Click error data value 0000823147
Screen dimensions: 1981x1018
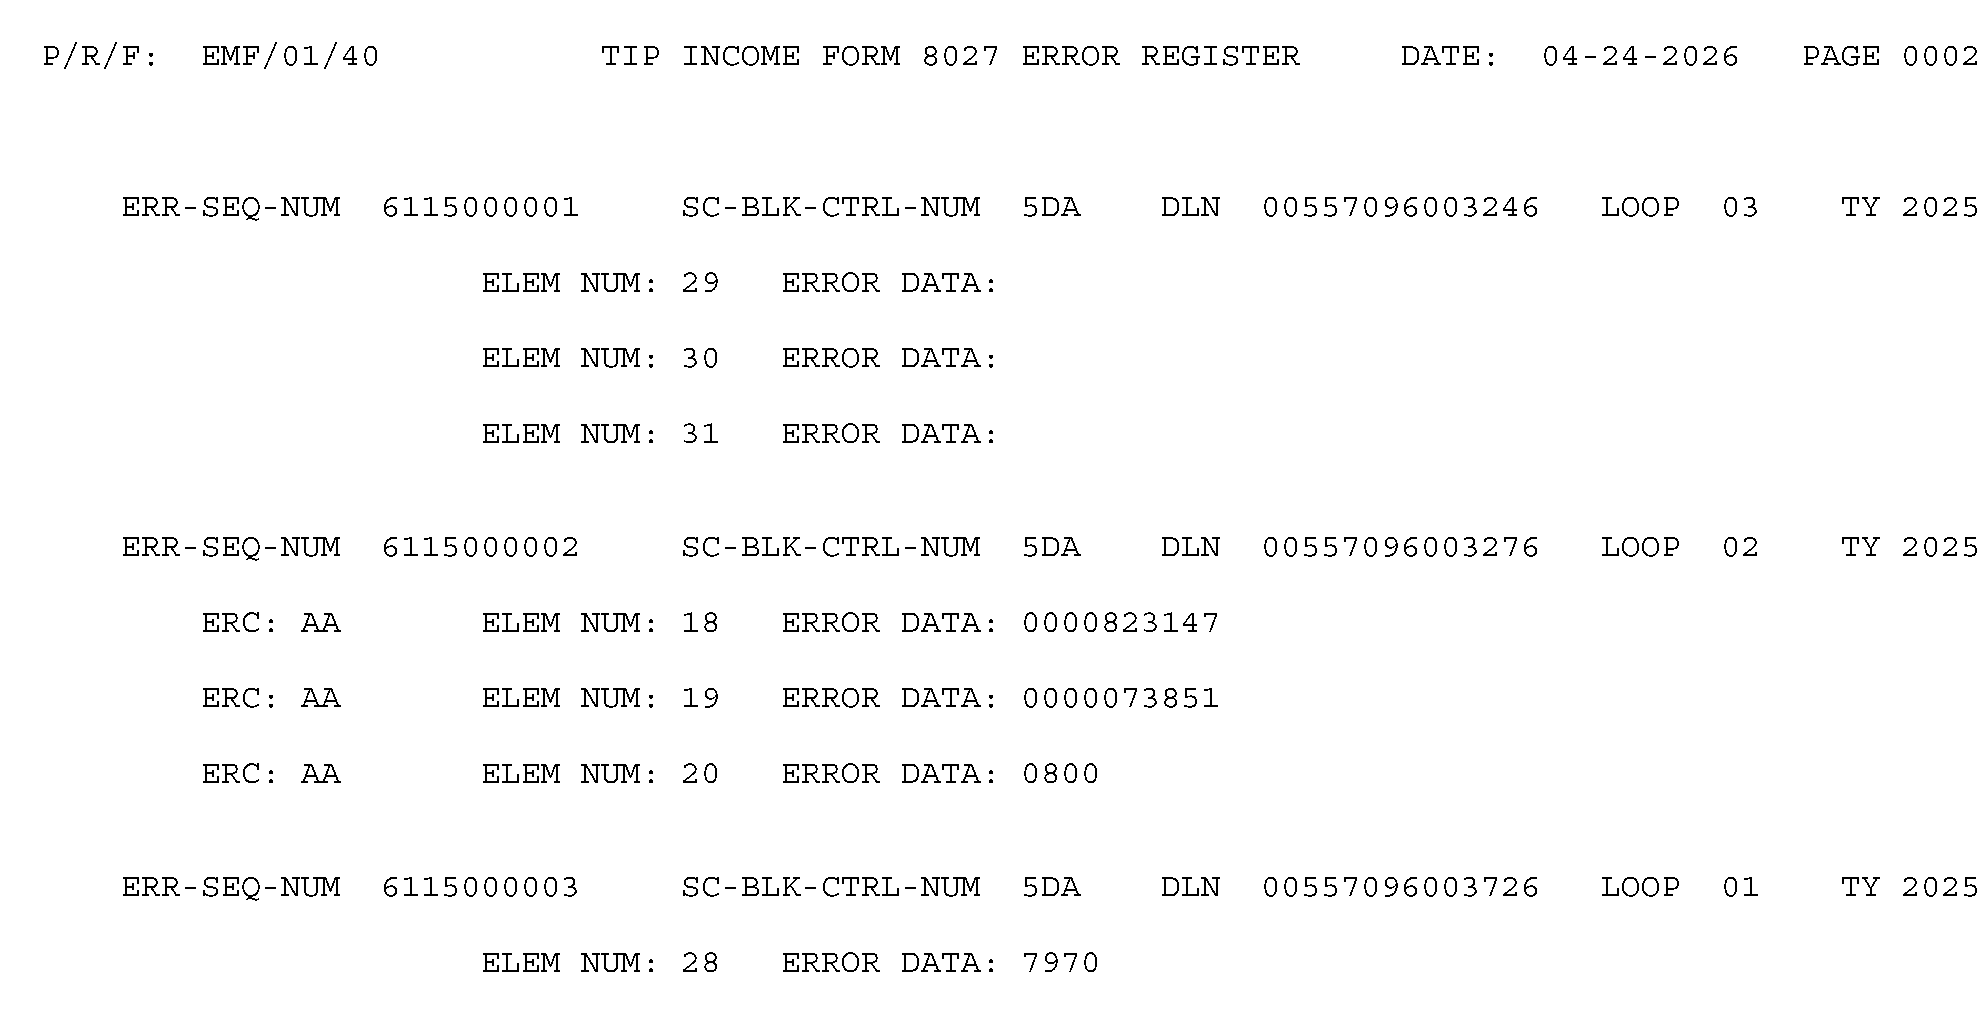point(1120,624)
